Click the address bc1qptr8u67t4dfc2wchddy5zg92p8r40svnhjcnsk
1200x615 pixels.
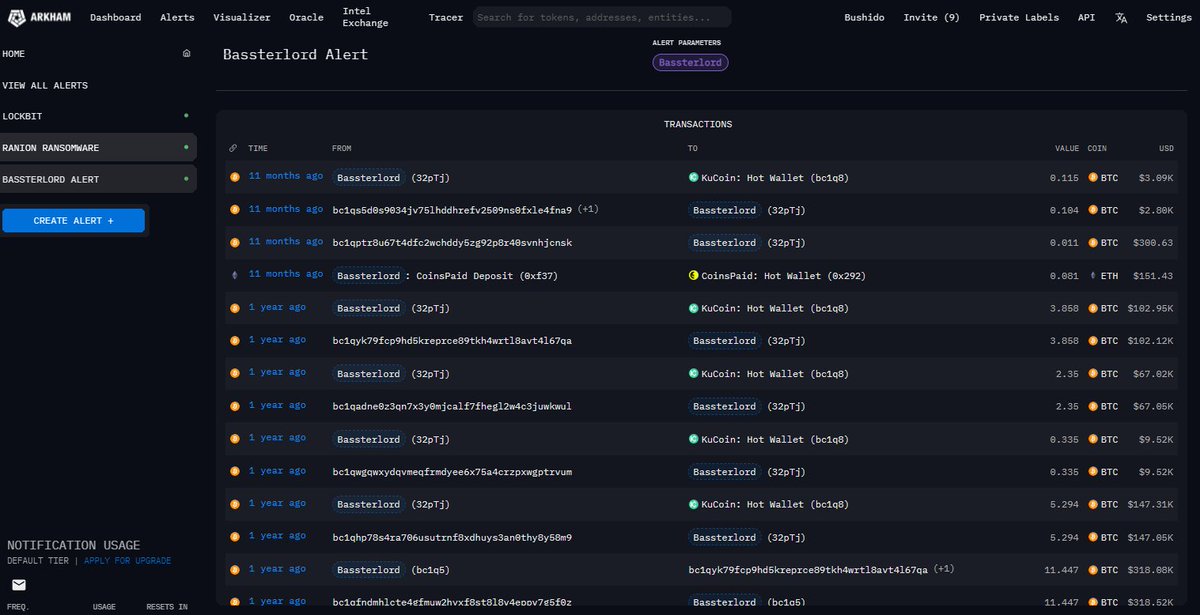point(452,242)
